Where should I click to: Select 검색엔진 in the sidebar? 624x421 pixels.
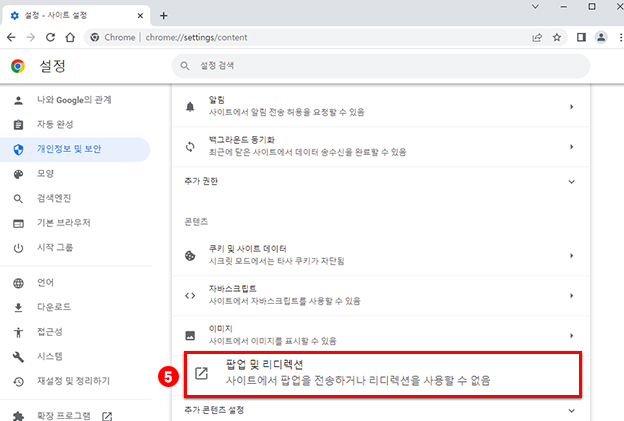coord(54,198)
